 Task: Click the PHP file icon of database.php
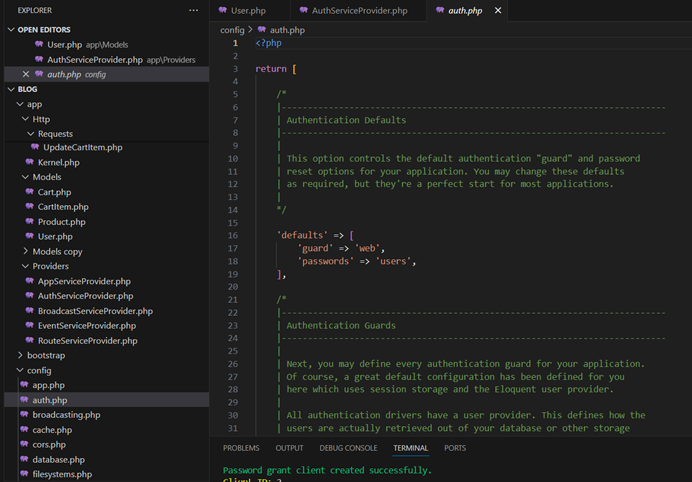point(23,460)
